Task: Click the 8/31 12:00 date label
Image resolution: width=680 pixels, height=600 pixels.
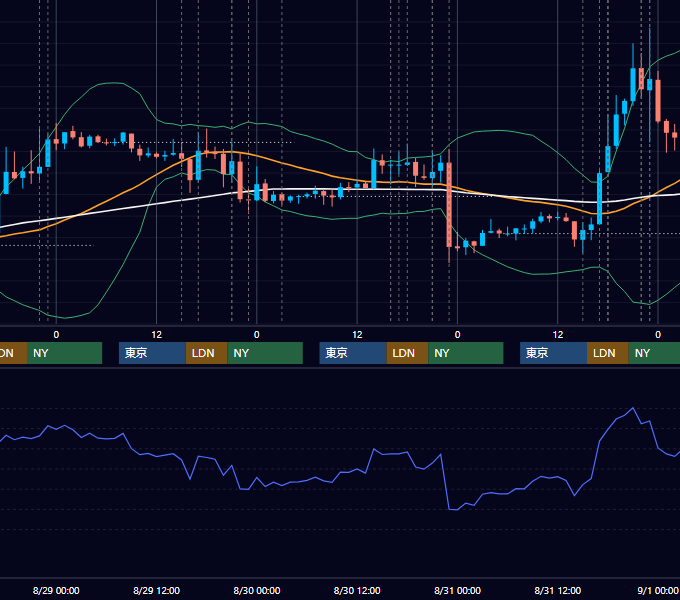Action: click(558, 590)
